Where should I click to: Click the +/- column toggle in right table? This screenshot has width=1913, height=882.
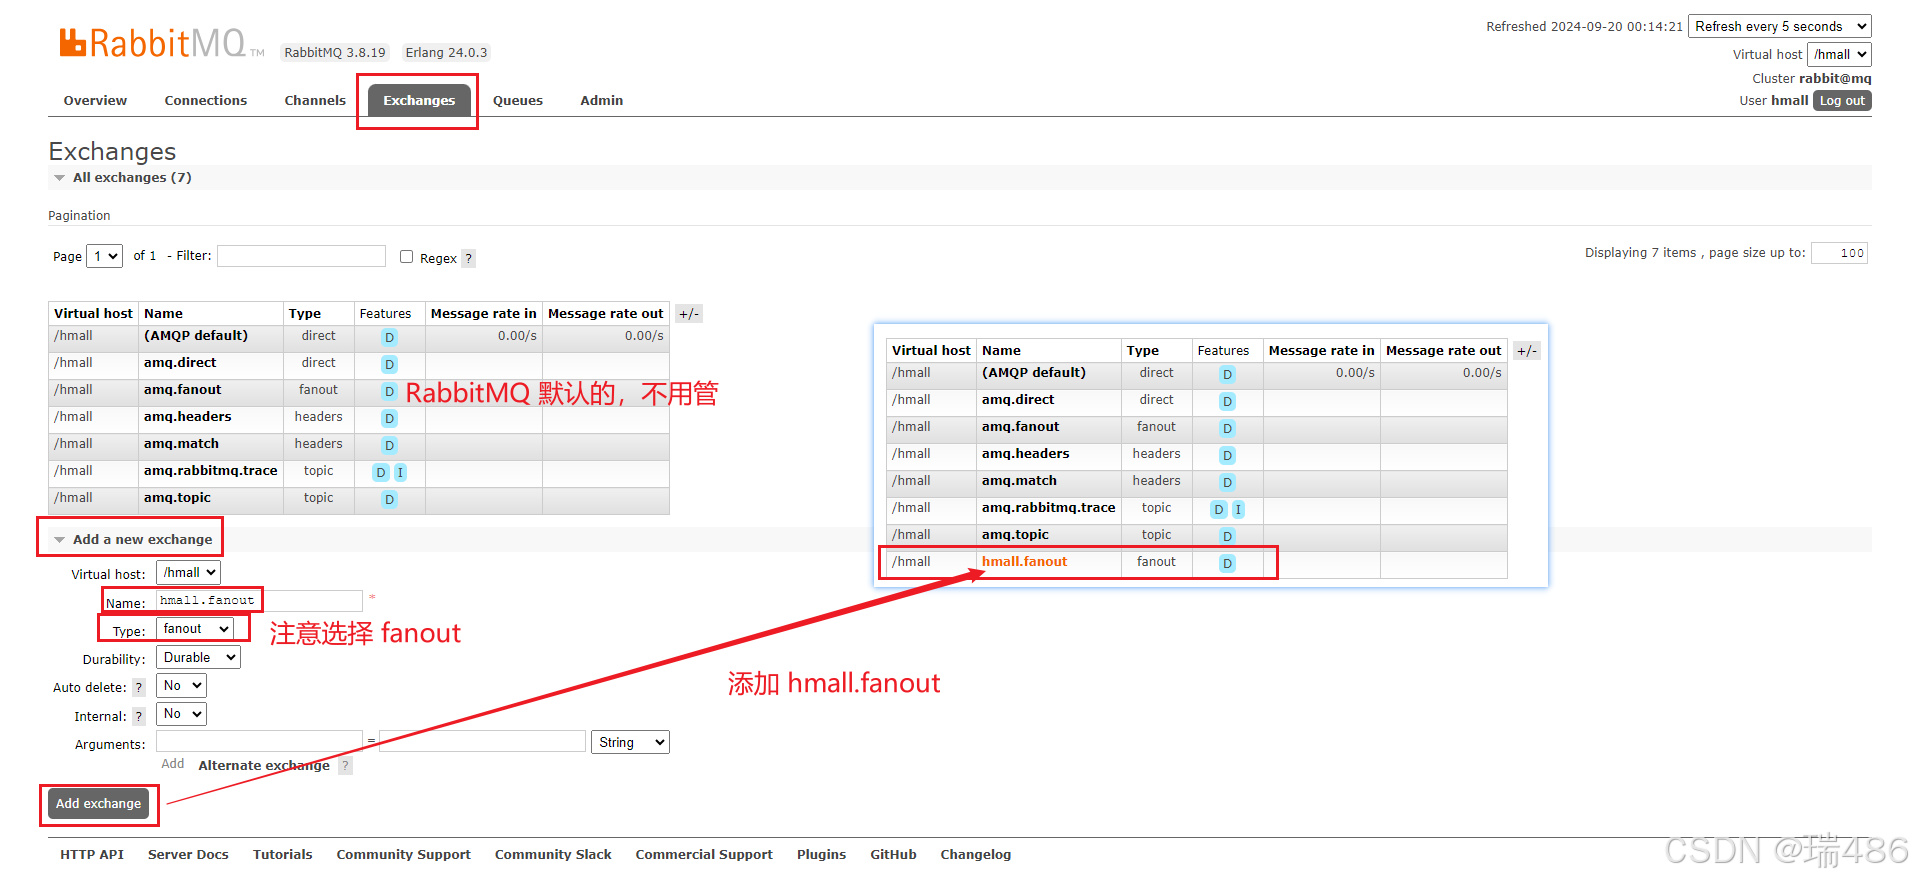point(1526,351)
